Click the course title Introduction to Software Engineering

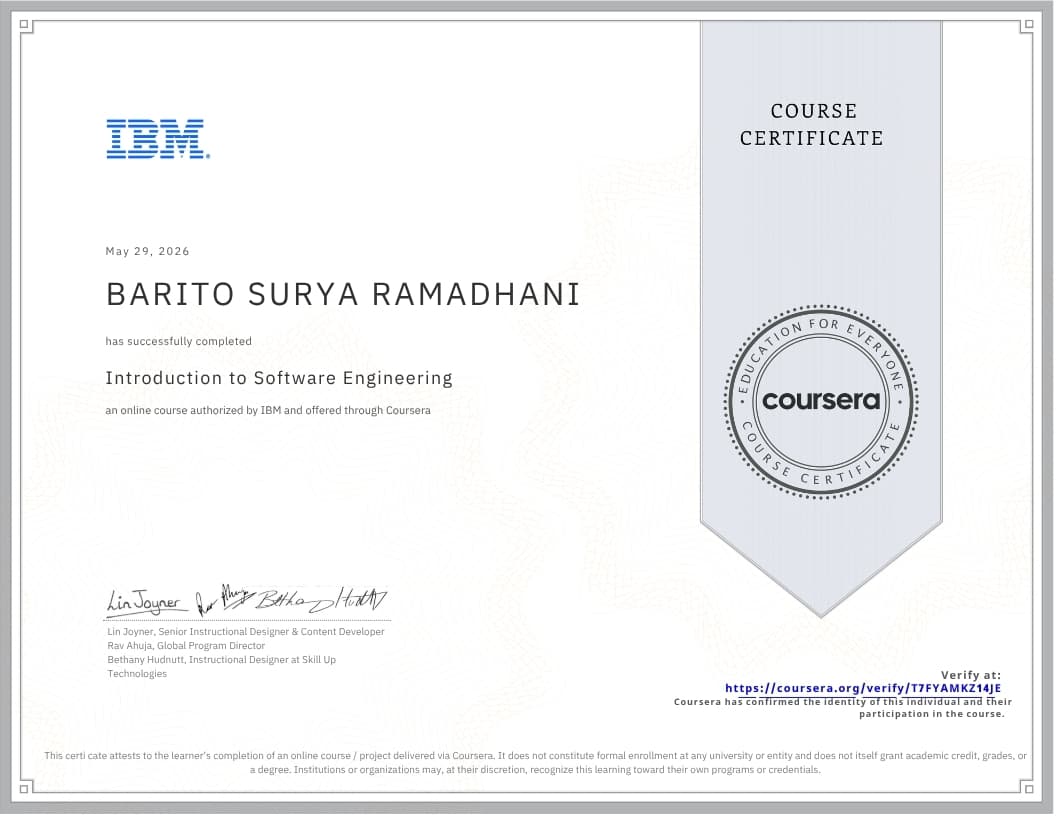[x=279, y=378]
